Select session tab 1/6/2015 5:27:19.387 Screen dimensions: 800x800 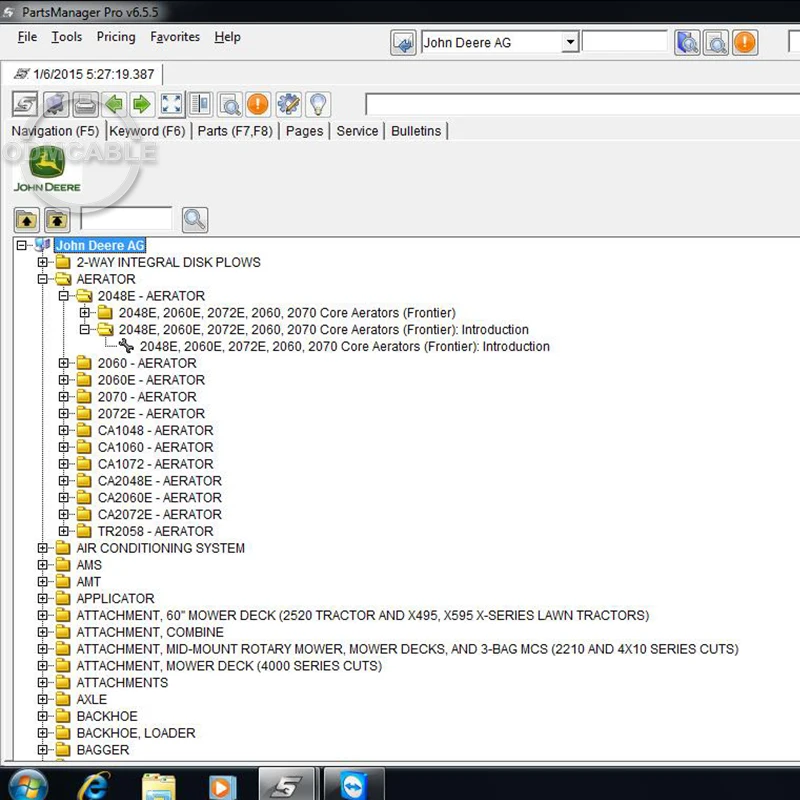84,74
